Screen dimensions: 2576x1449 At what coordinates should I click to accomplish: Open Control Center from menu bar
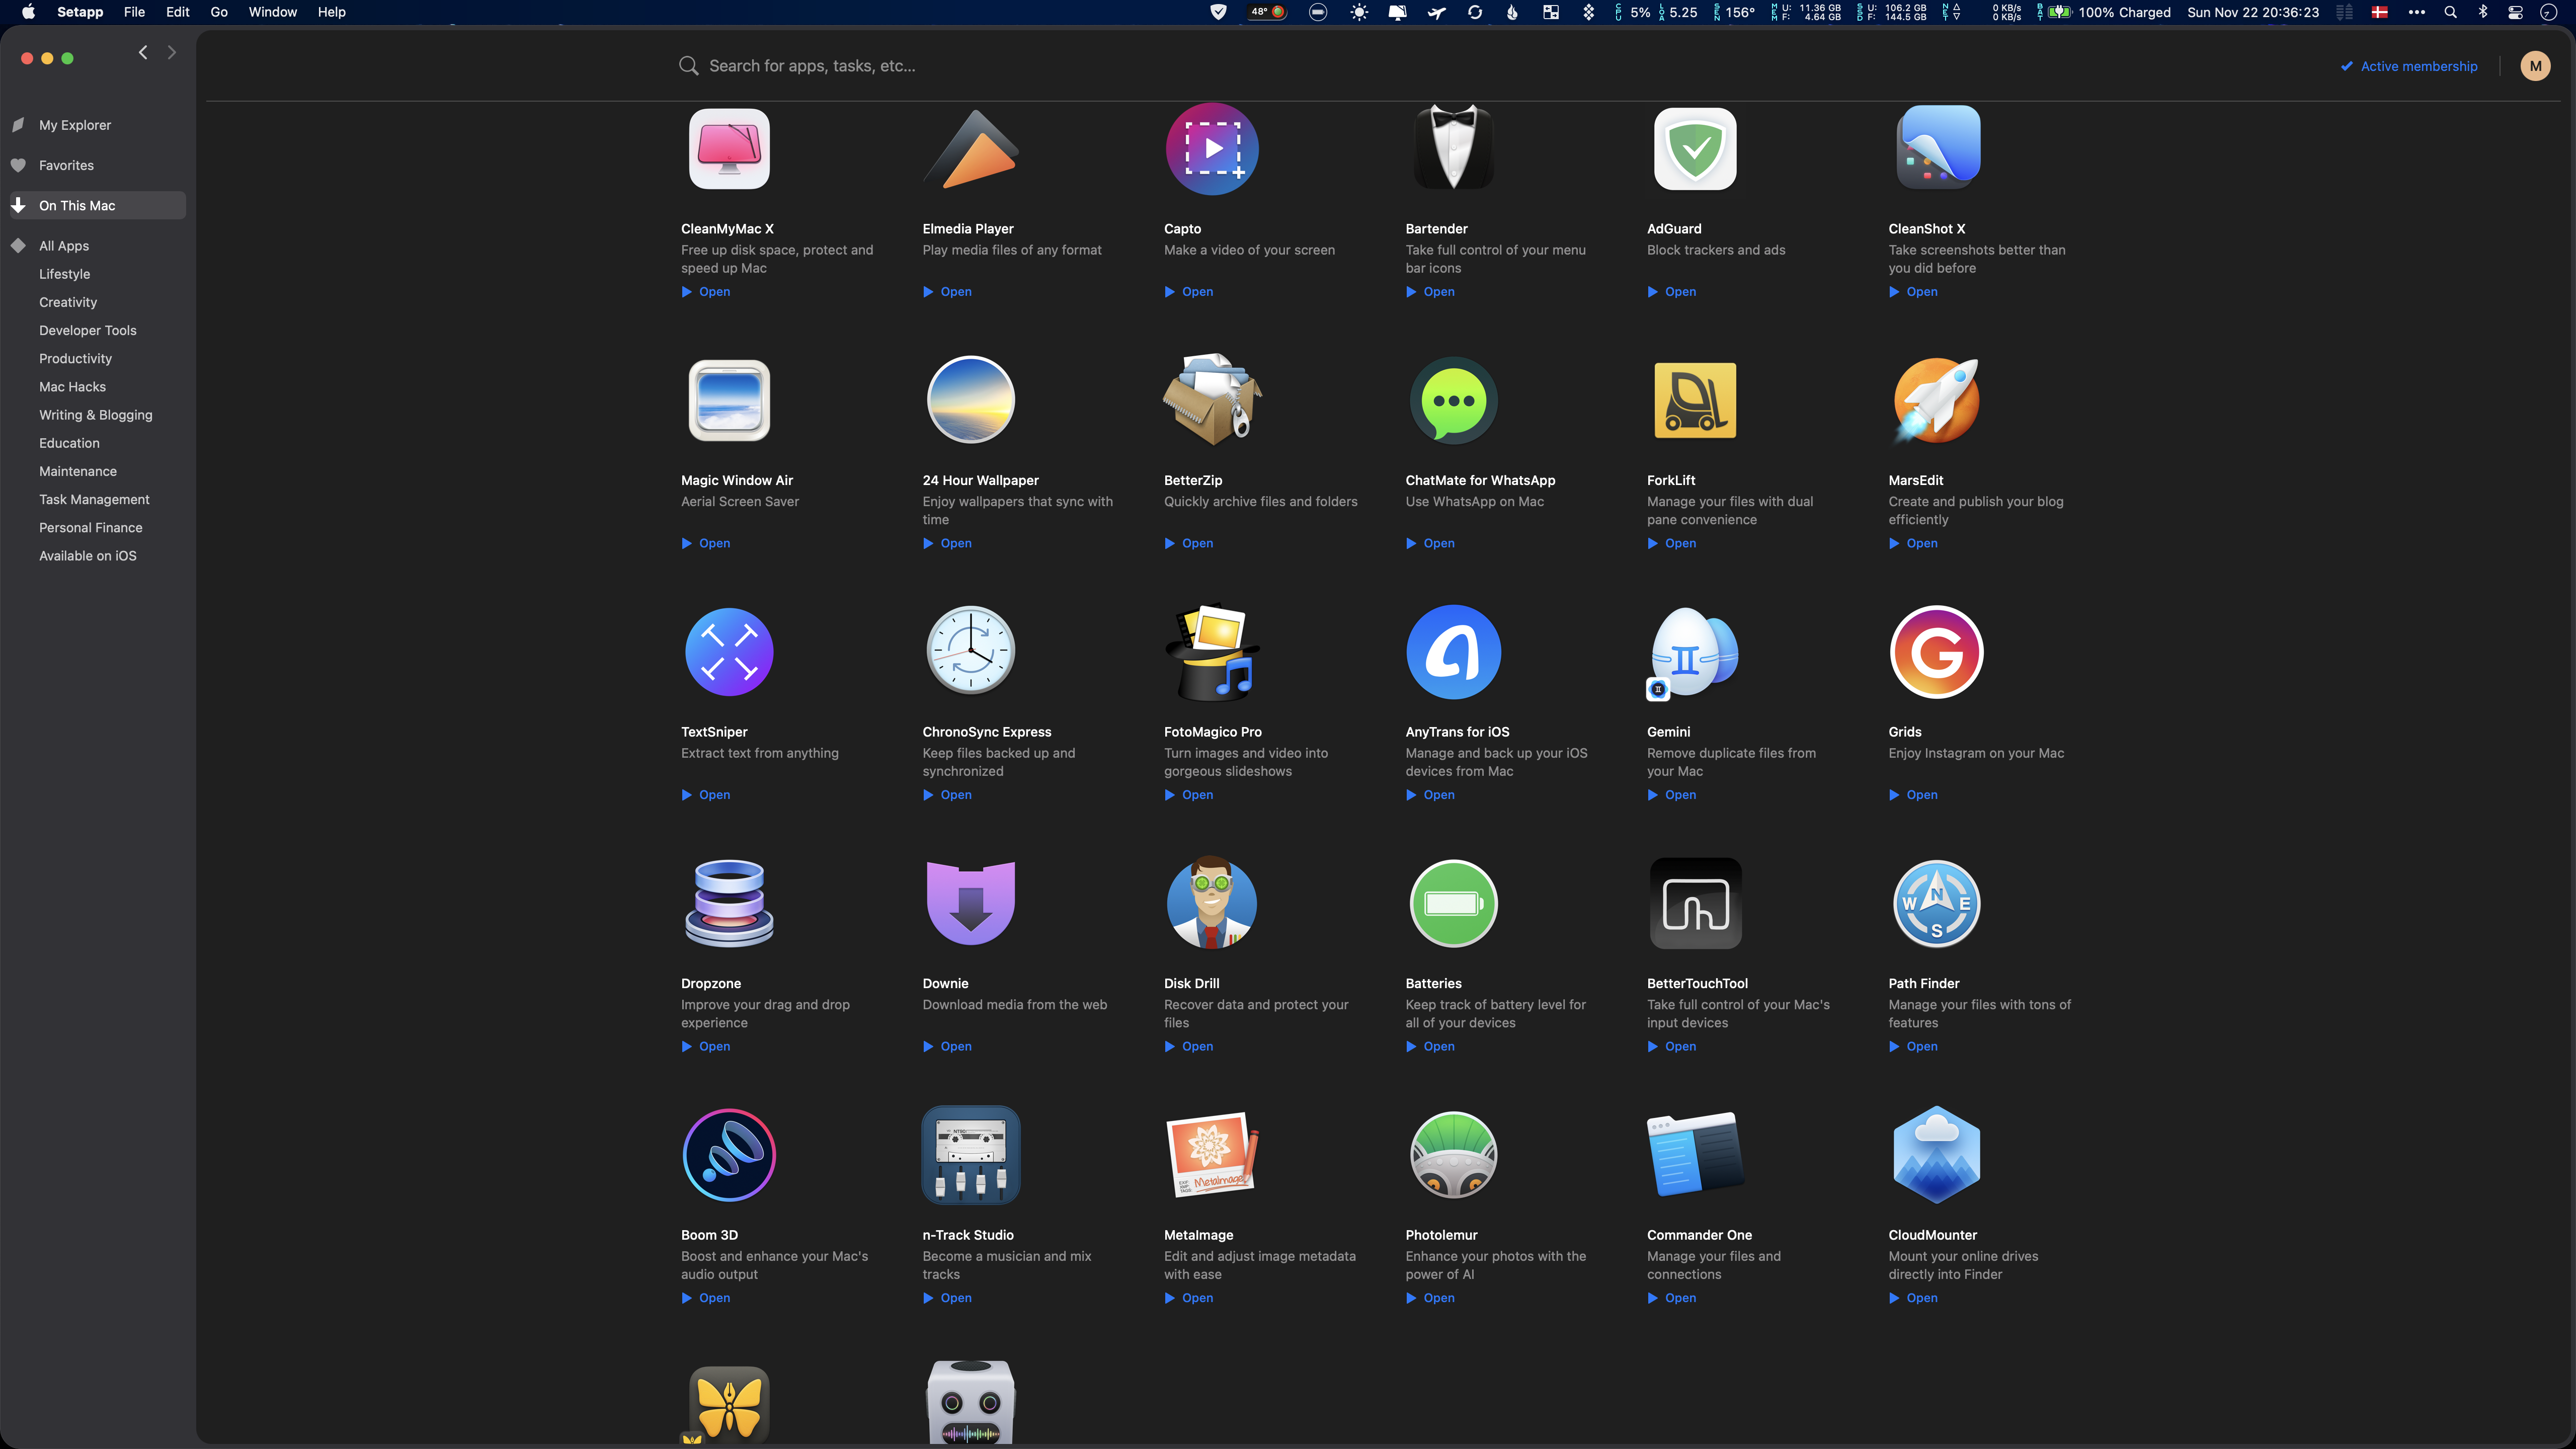pyautogui.click(x=2515, y=12)
